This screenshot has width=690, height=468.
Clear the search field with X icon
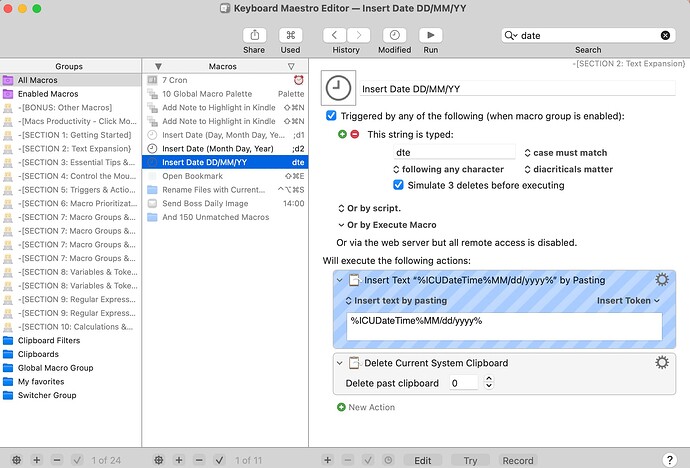coord(667,35)
